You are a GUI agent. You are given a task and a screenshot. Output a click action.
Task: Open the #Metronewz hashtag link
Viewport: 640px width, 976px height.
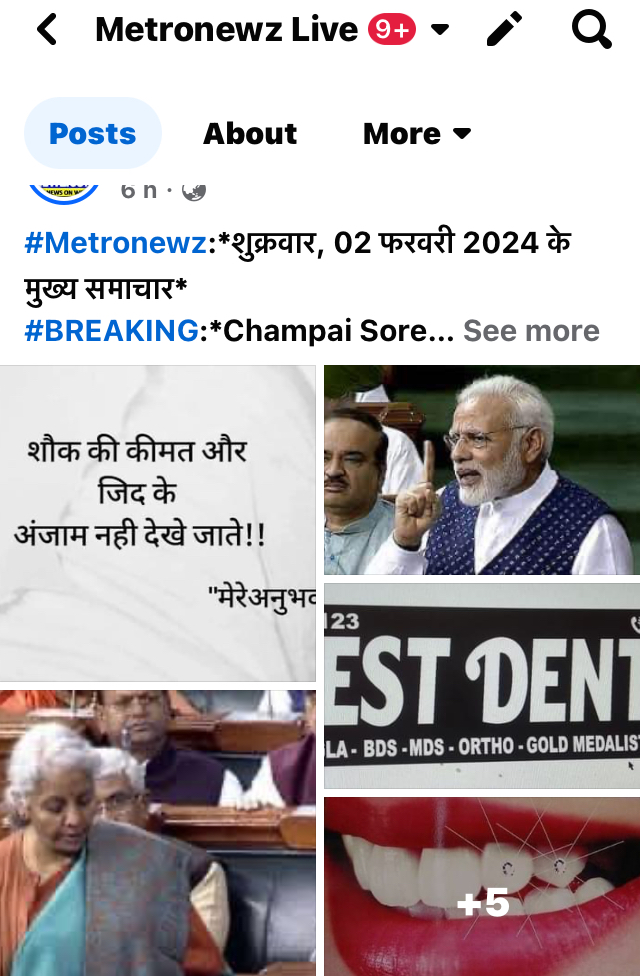(115, 243)
